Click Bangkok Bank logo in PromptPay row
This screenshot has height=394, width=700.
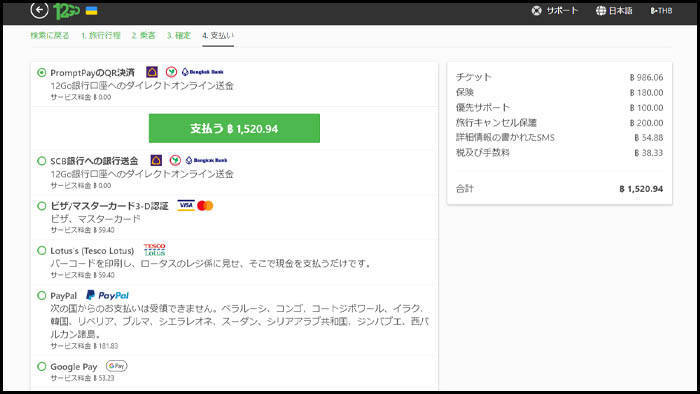(202, 72)
